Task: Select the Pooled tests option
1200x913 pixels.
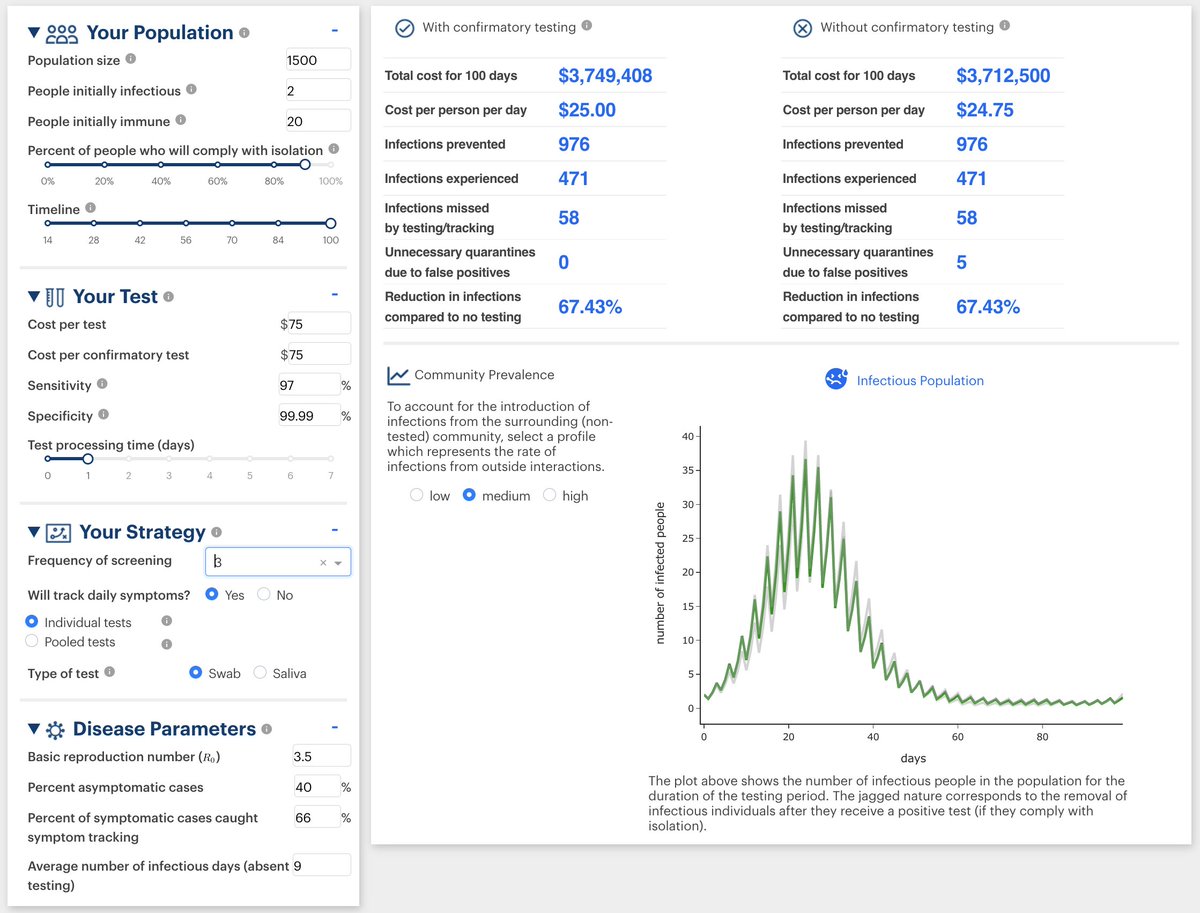Action: (32, 642)
